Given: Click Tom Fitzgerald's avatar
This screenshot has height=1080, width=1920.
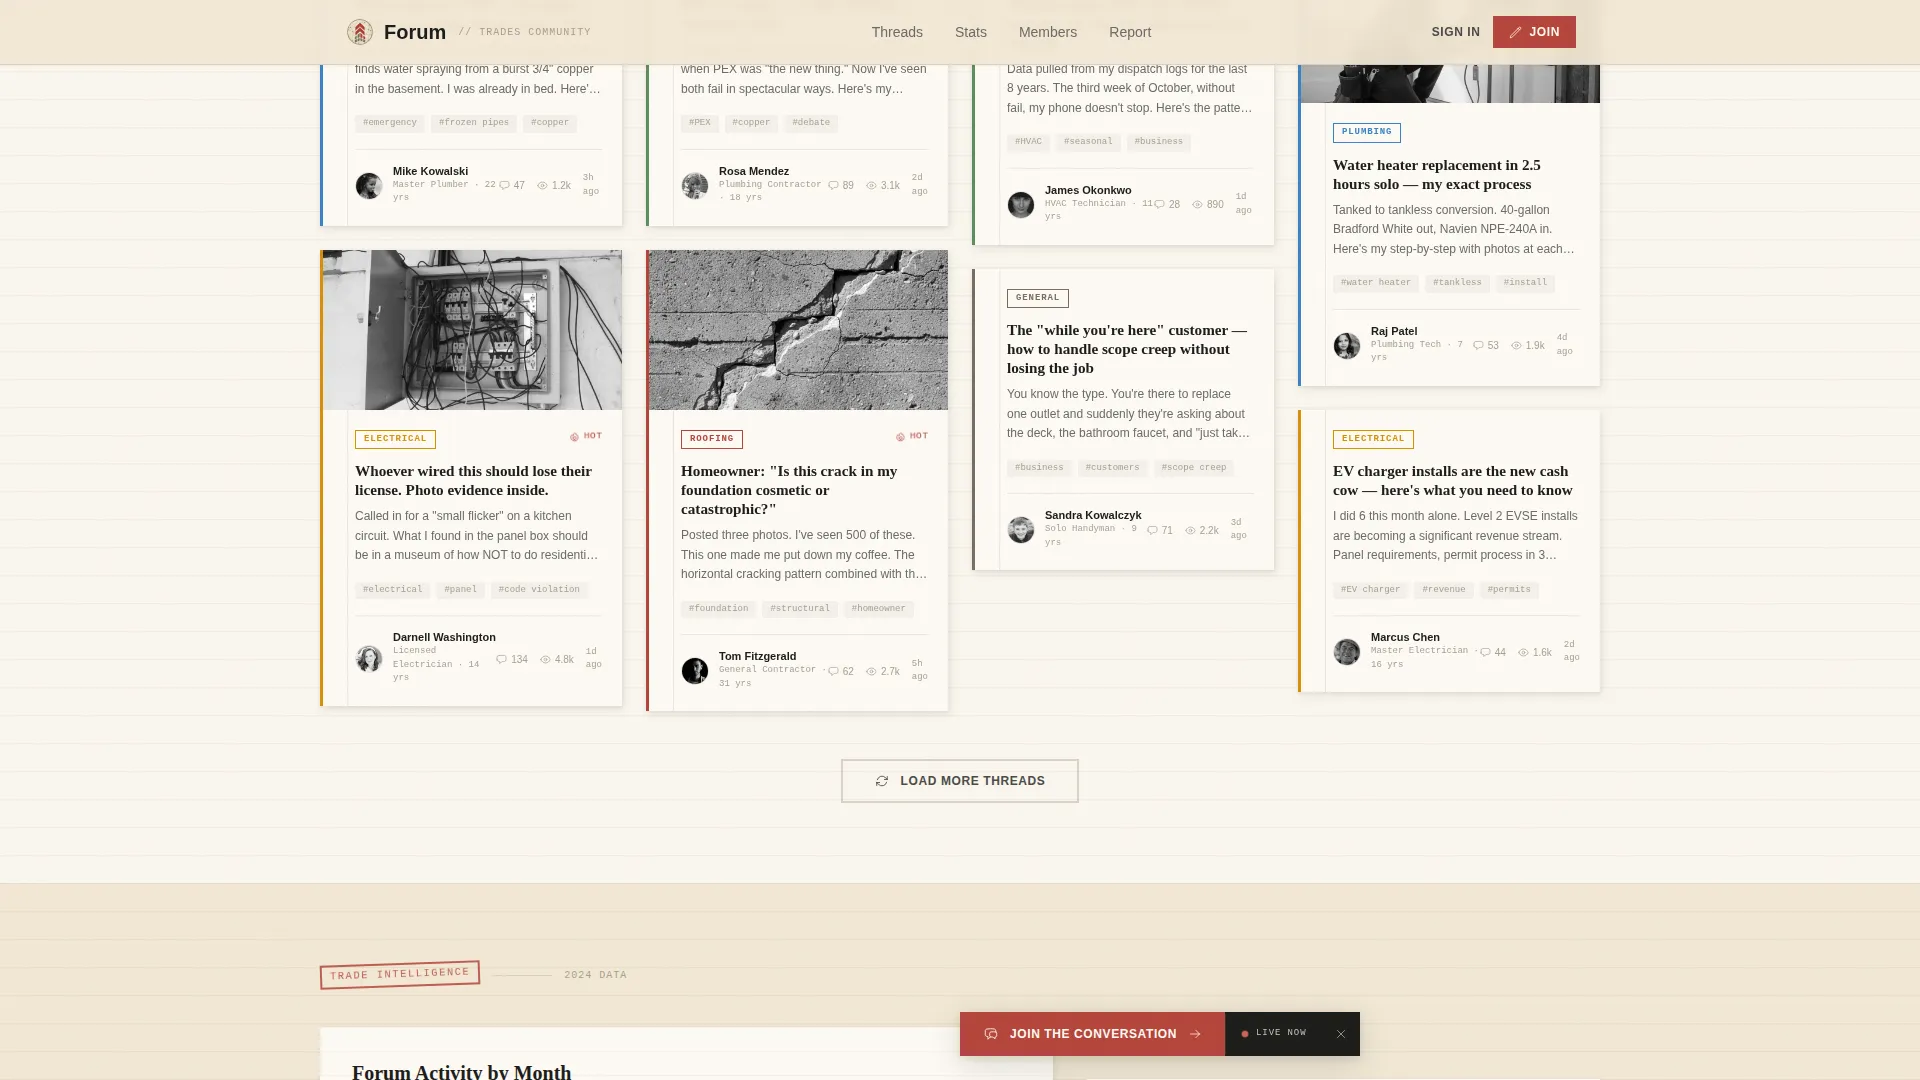Looking at the screenshot, I should (x=695, y=671).
